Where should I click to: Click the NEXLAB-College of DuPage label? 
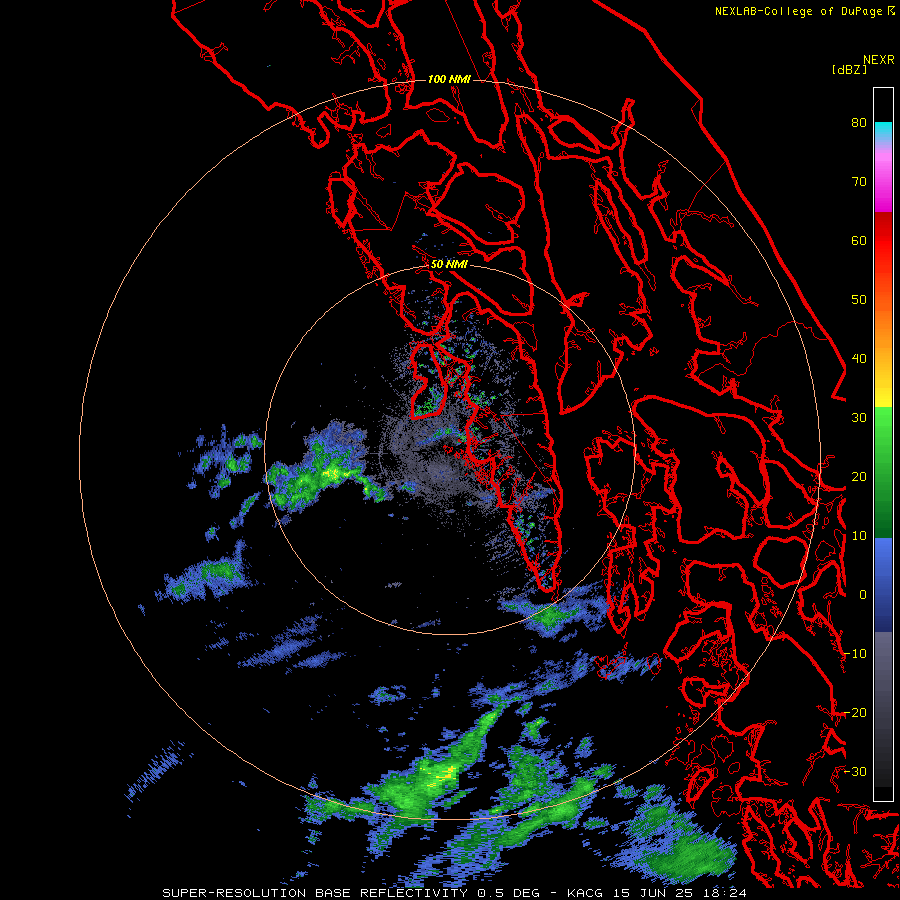pos(799,11)
